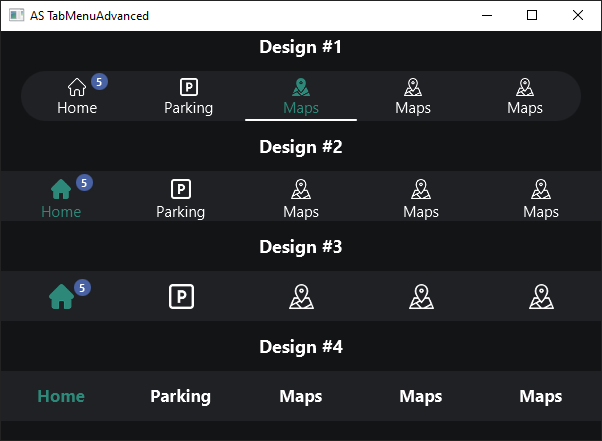602x441 pixels.
Task: Switch to Parking tab label in Design #1
Action: point(188,108)
